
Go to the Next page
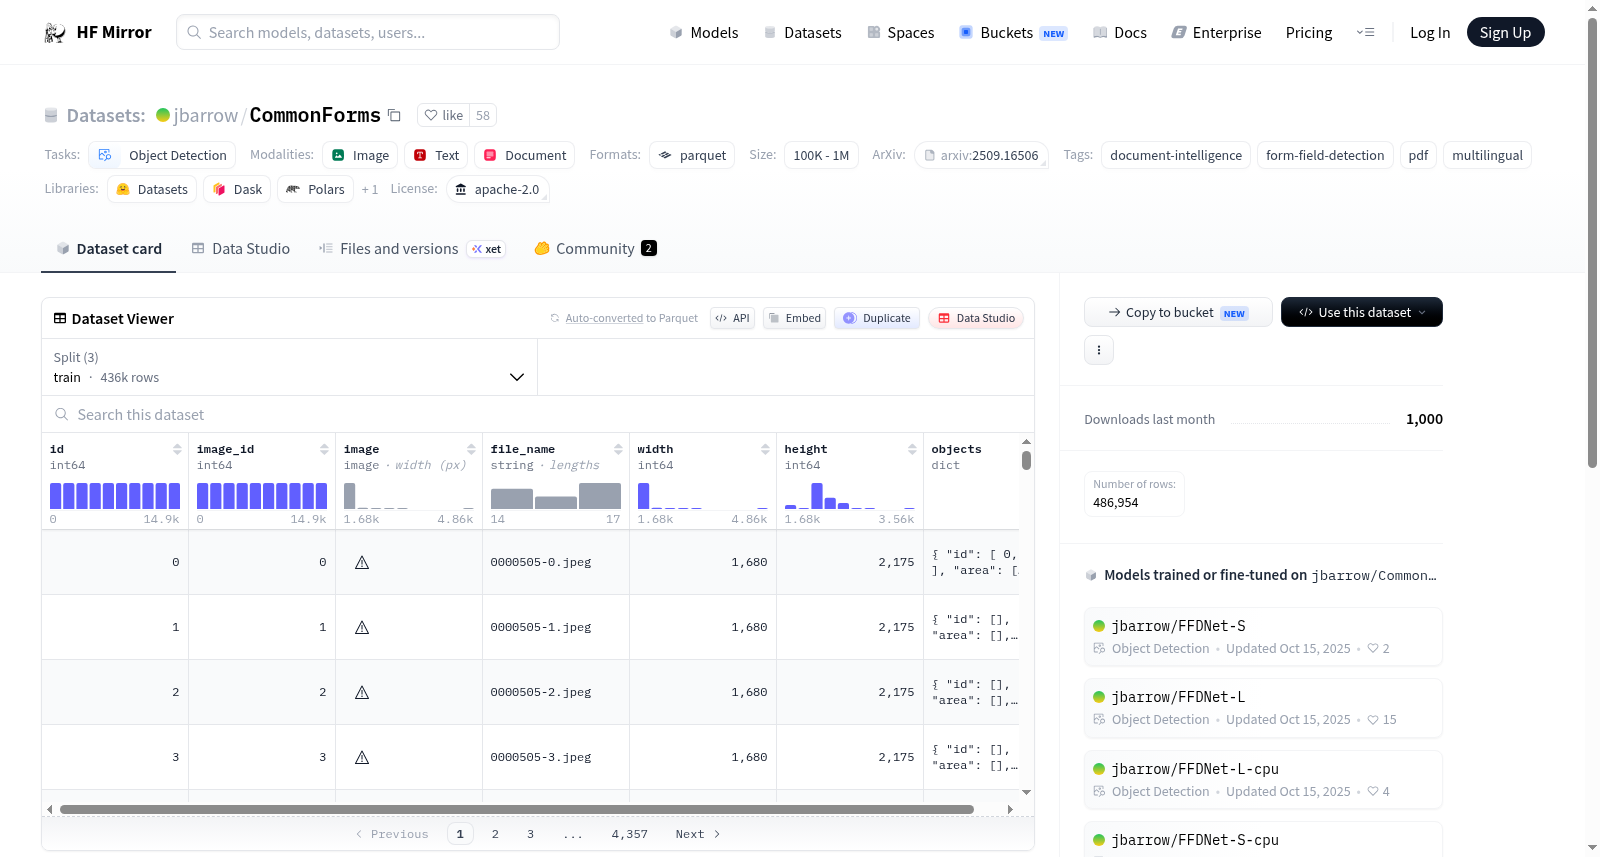[x=698, y=834]
